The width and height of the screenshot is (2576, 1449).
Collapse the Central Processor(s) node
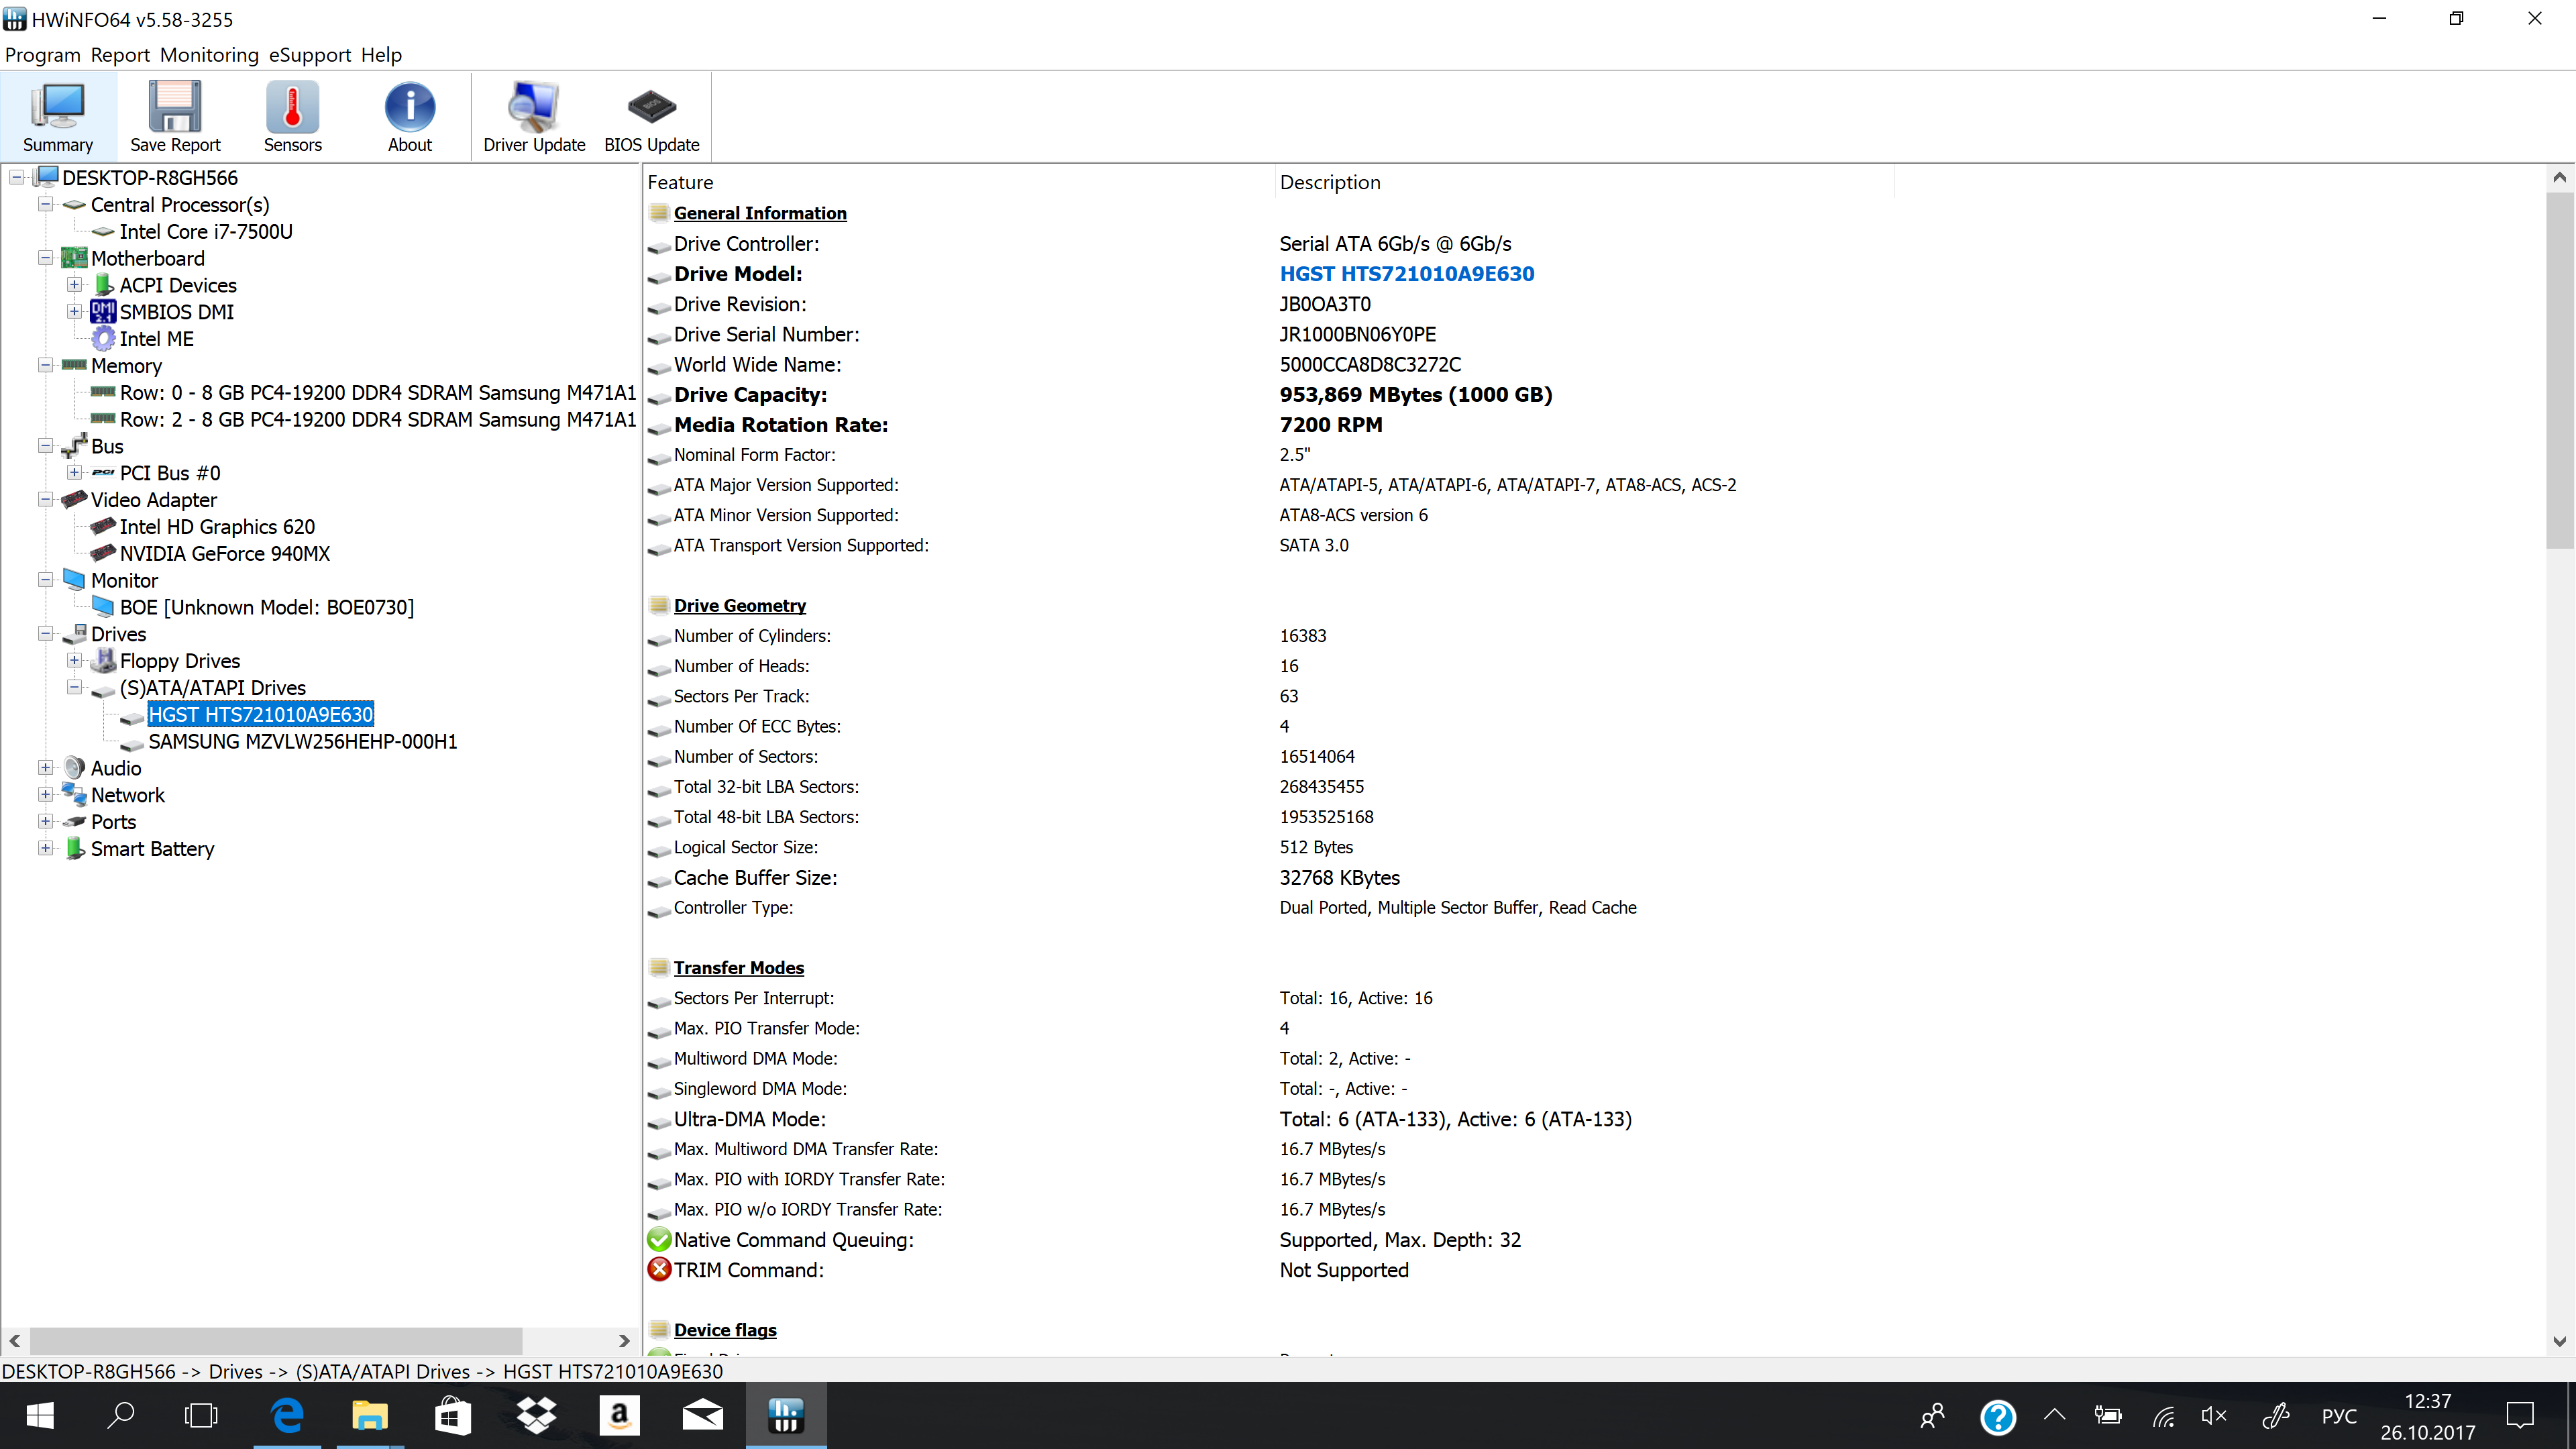pyautogui.click(x=46, y=204)
